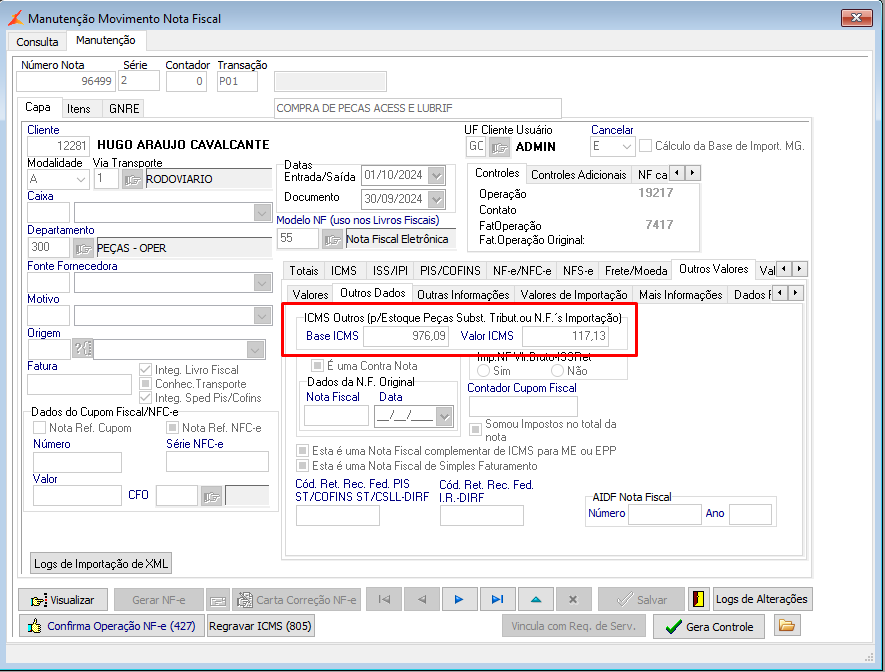The image size is (885, 672).
Task: Click the Modelo NF lookup icon
Action: point(332,239)
